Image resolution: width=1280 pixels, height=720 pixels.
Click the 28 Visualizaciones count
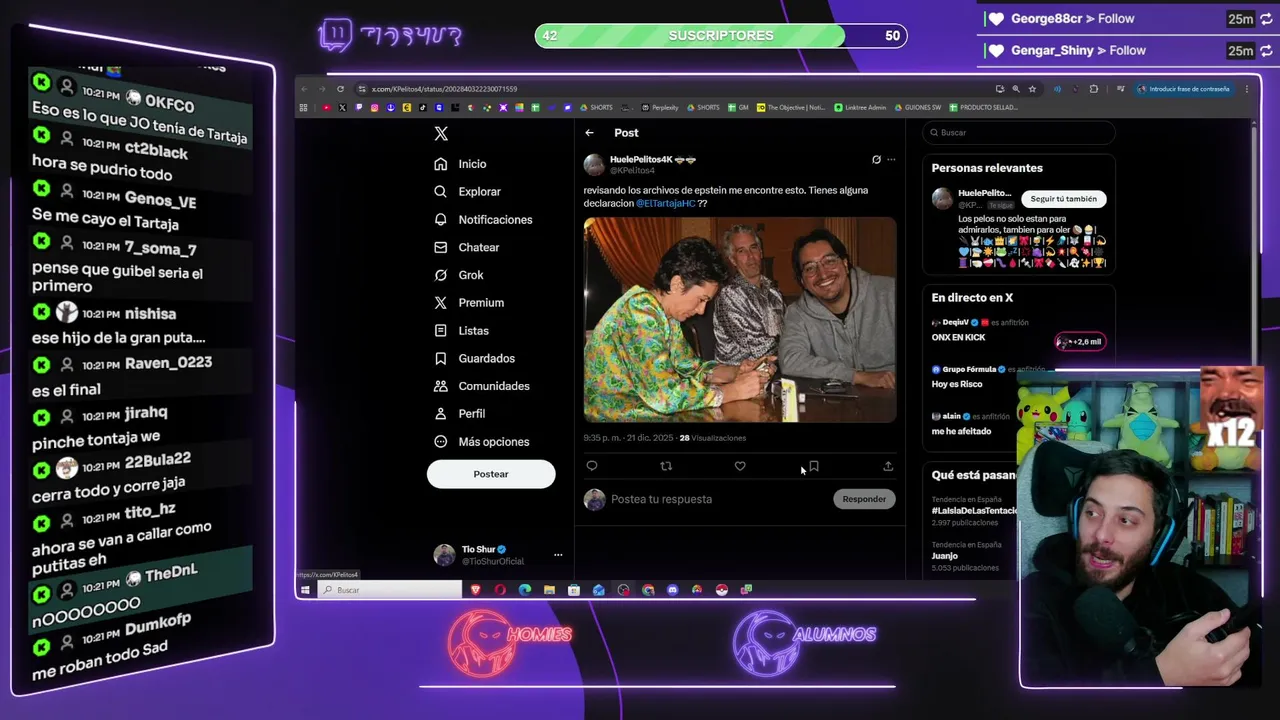click(x=712, y=438)
